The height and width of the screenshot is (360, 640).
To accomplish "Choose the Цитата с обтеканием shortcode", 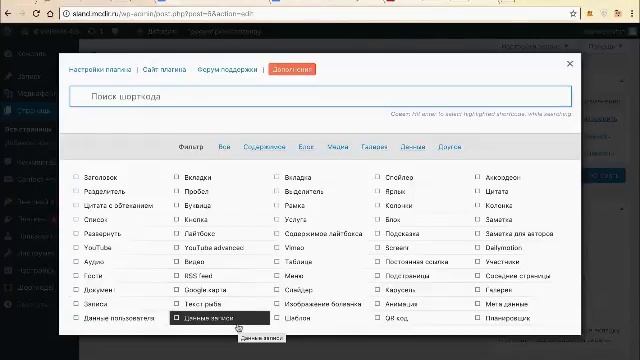I will [118, 206].
